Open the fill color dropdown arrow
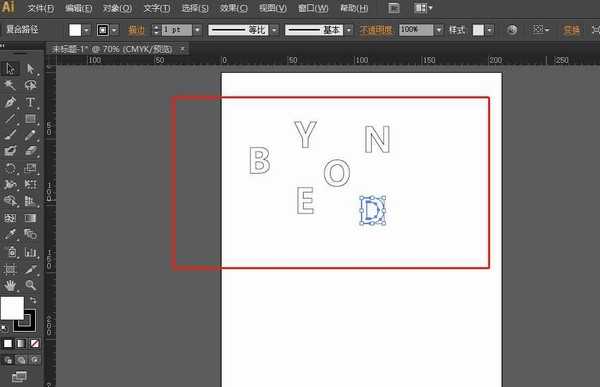 coord(86,30)
